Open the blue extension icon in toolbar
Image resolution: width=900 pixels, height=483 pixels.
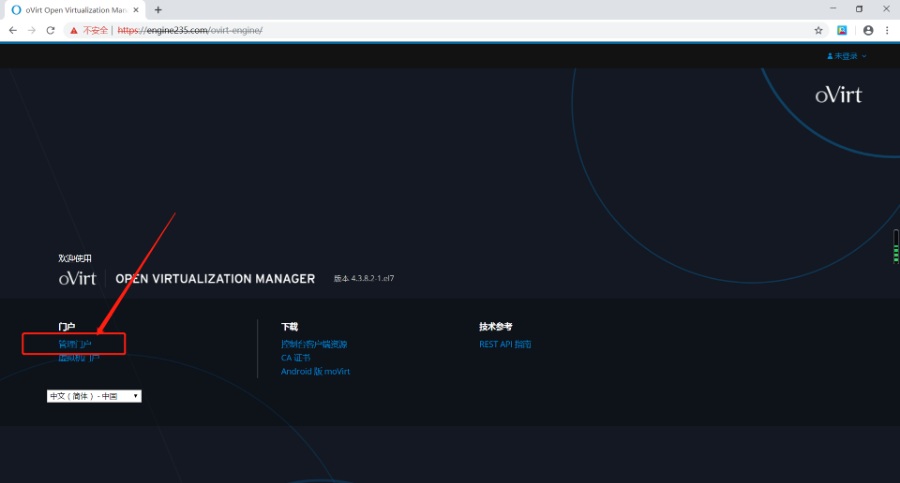[842, 30]
